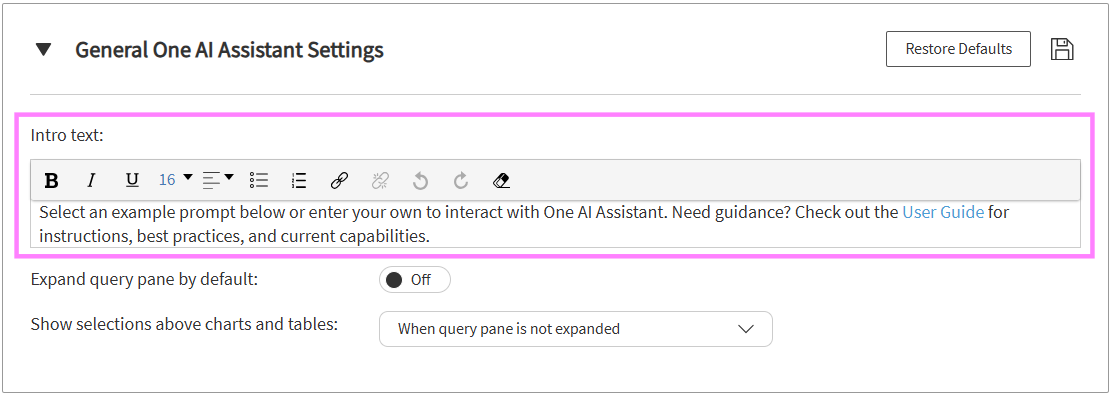Viewport: 1111px width, 394px height.
Task: Click the Restore Defaults button
Action: (x=958, y=49)
